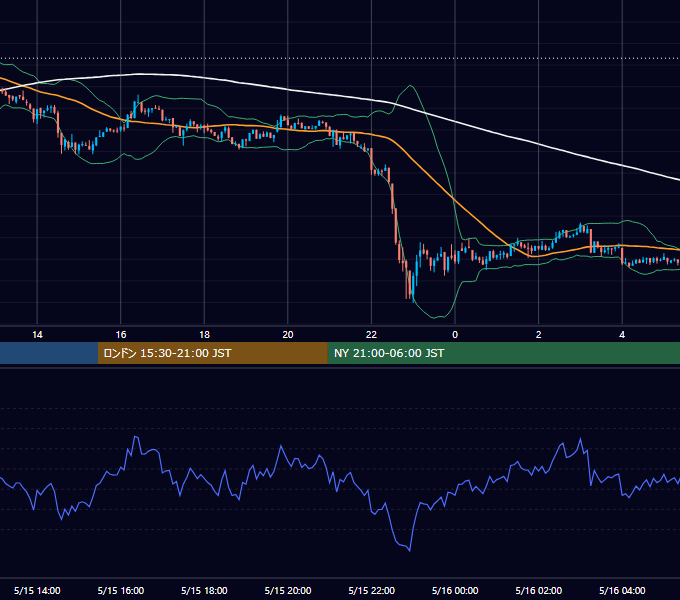Click the 5/15 22:00 date label

[372, 590]
